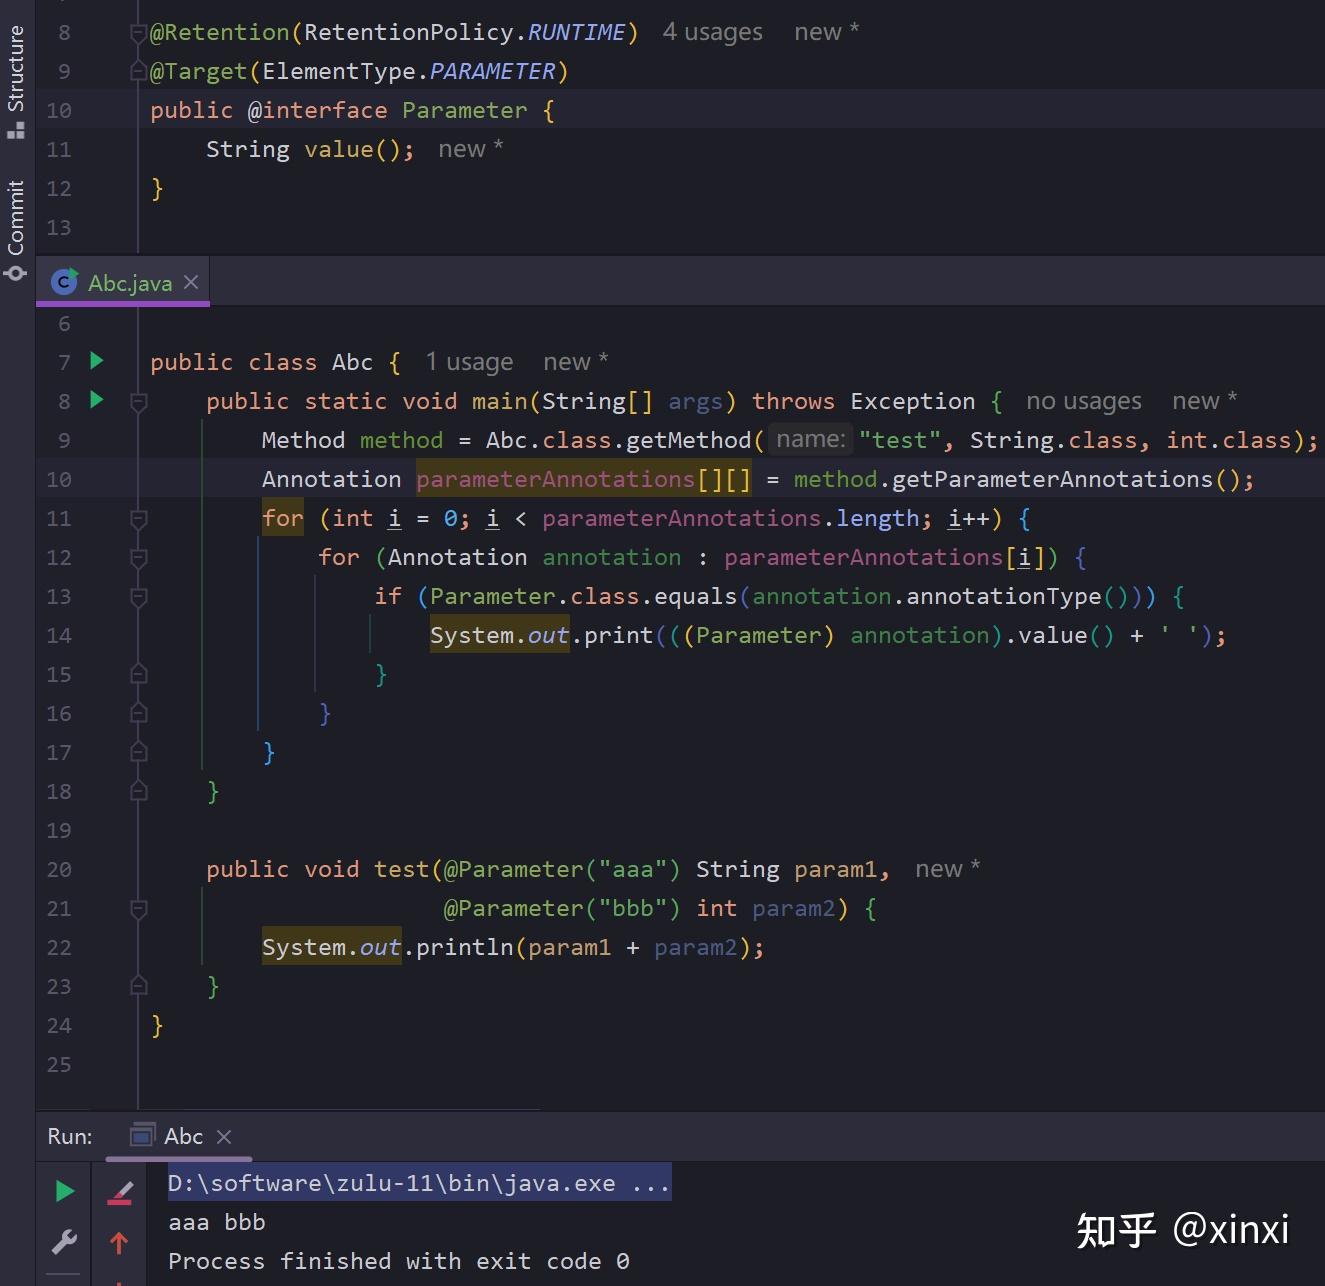The image size is (1325, 1286).
Task: Fold the if Parameter.class.equals block
Action: pyautogui.click(x=139, y=596)
